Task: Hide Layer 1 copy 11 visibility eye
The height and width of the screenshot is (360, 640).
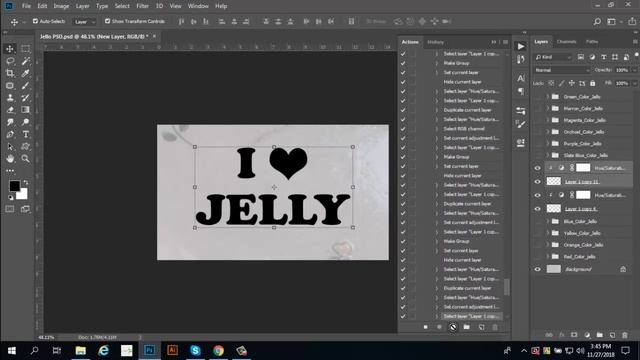Action: (538, 182)
